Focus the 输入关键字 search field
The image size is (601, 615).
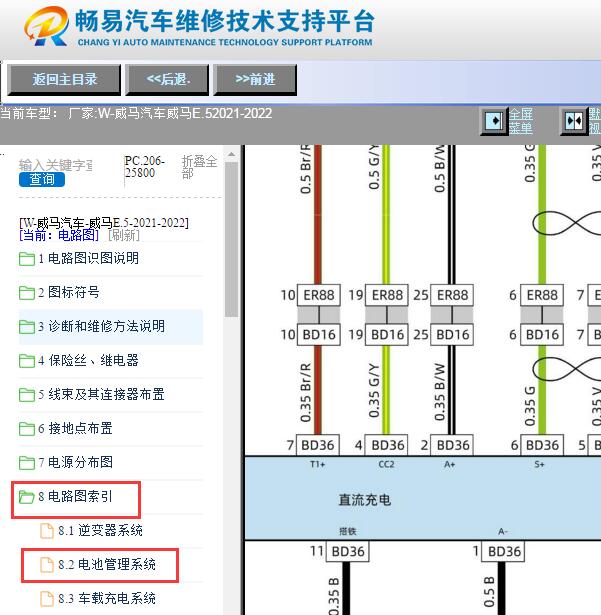click(x=55, y=165)
